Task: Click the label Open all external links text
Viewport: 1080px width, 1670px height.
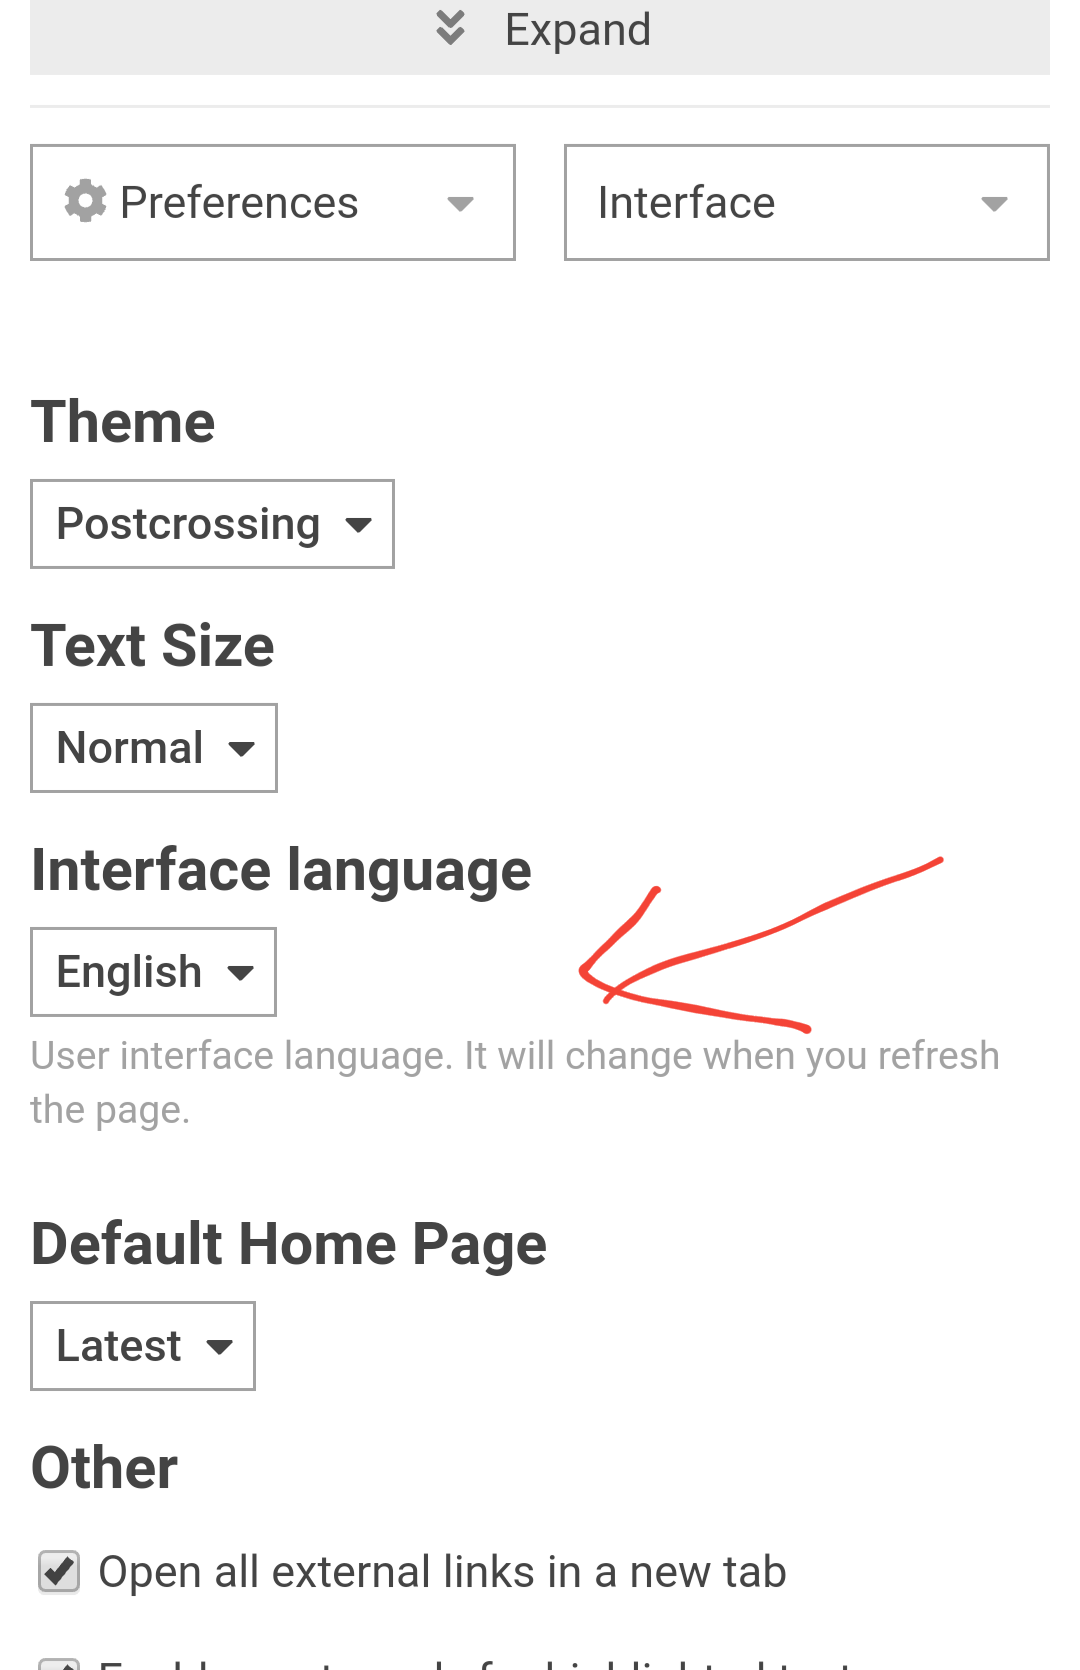Action: coord(442,1572)
